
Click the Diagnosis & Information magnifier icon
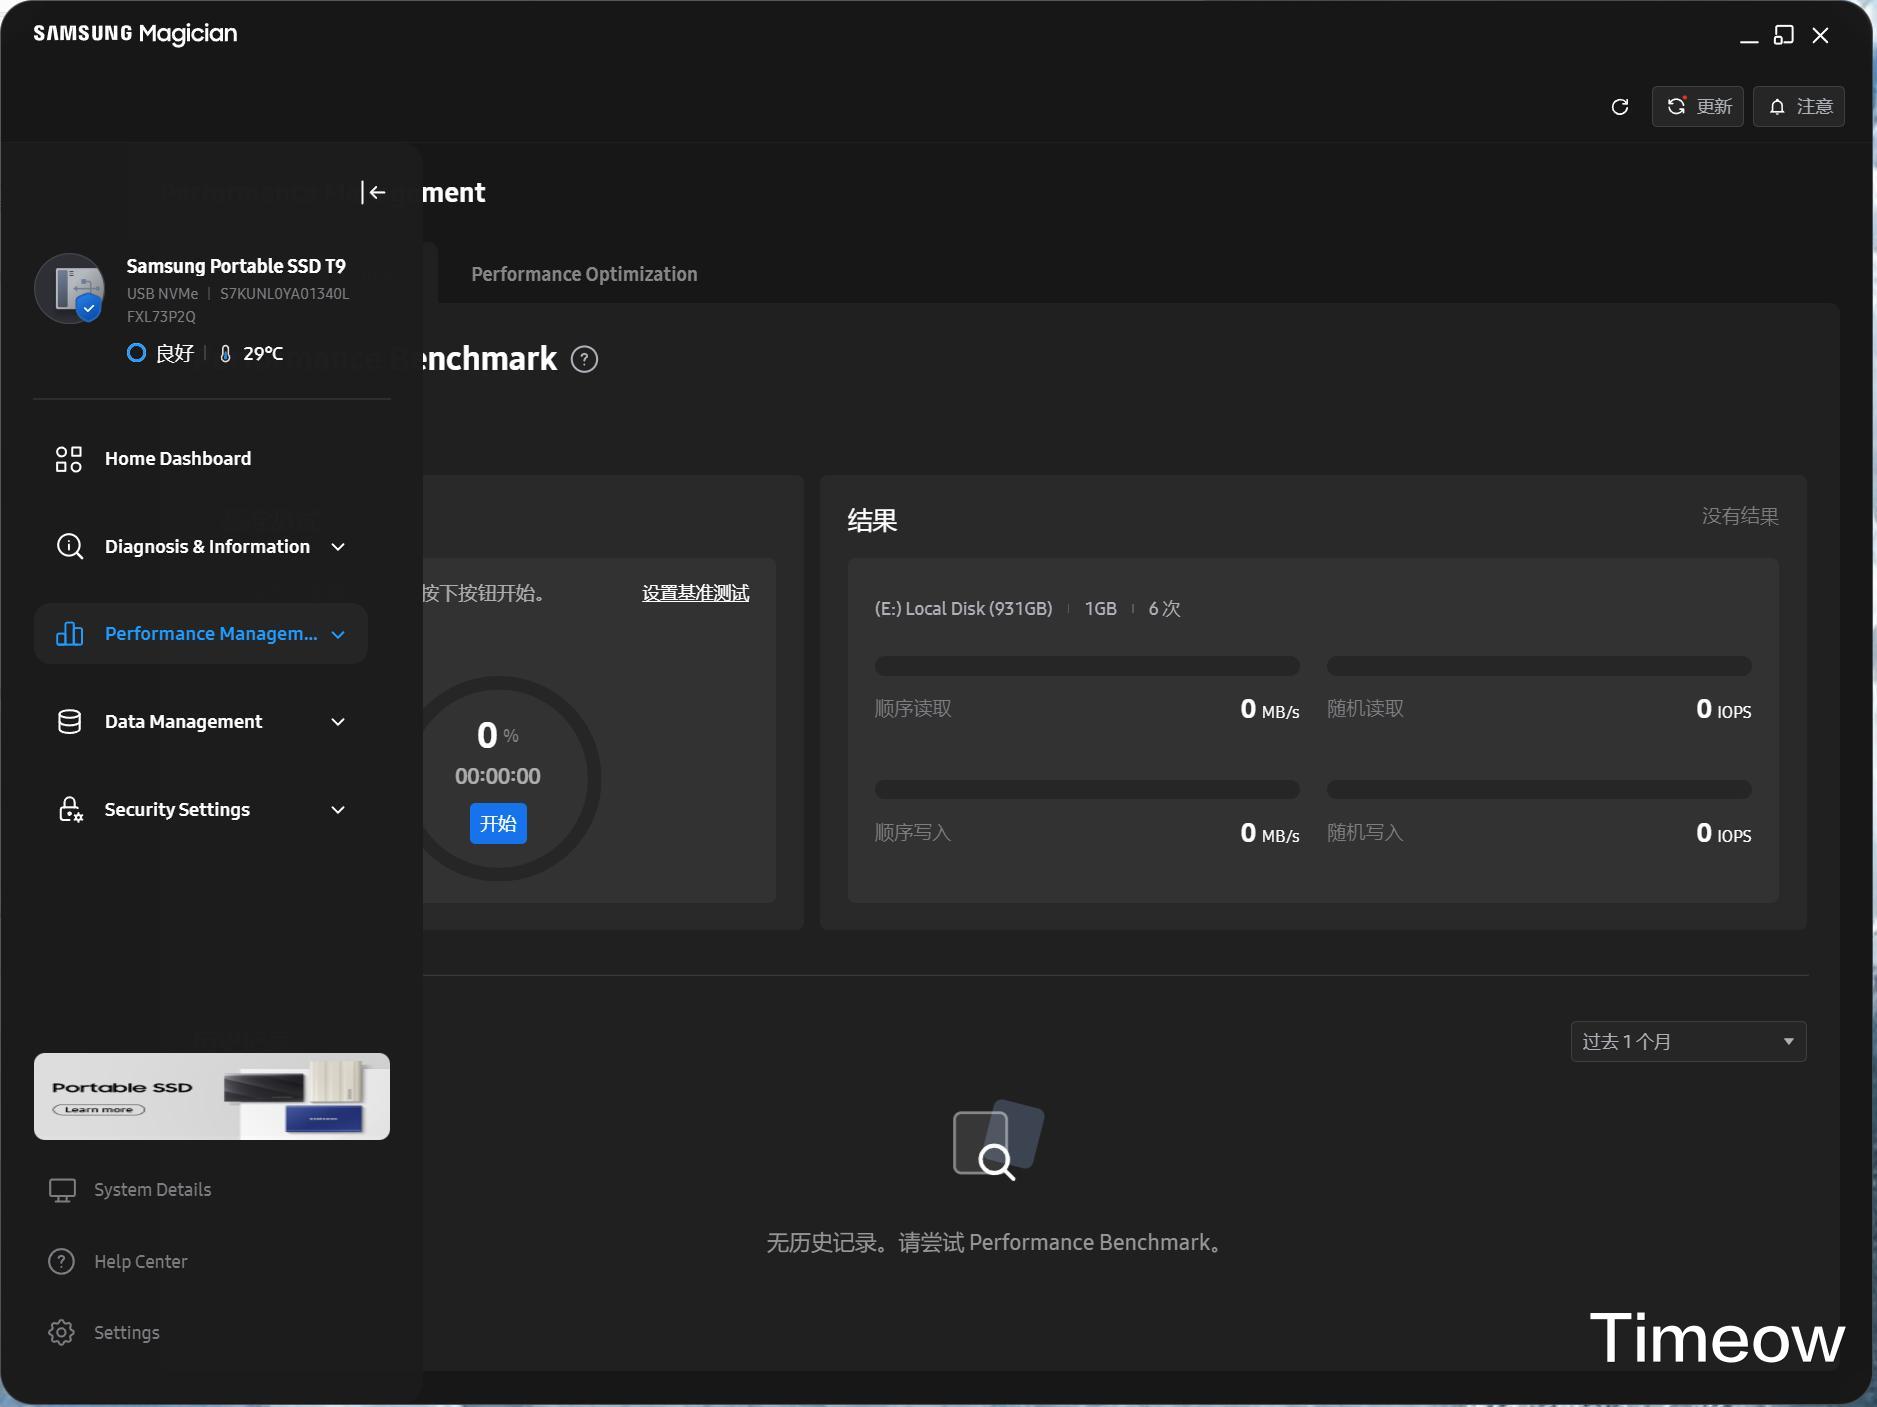tap(69, 546)
